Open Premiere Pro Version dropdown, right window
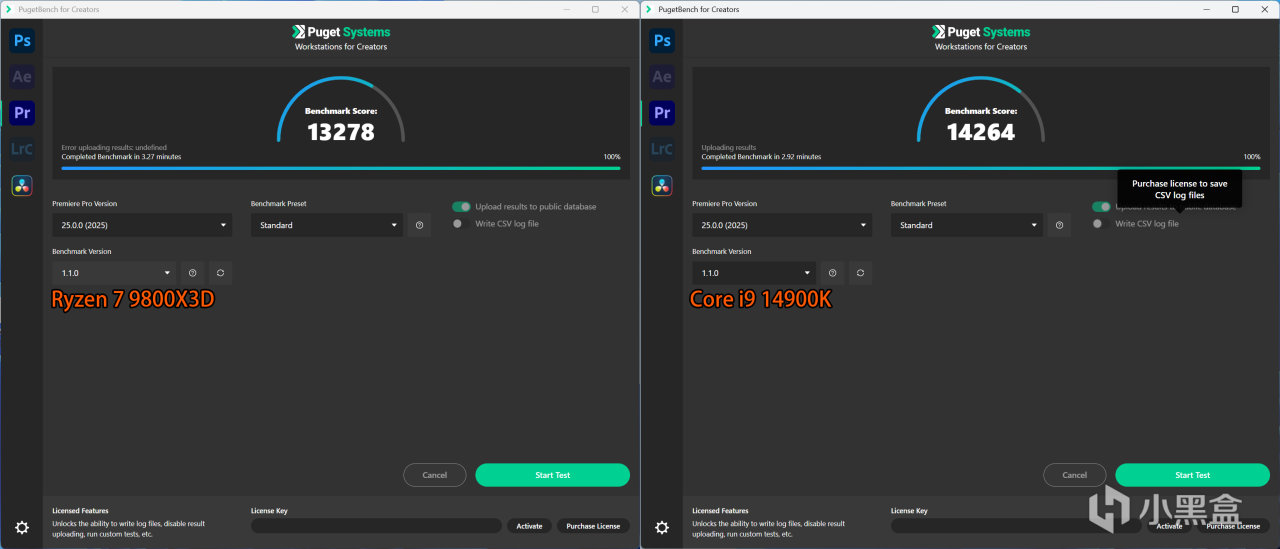This screenshot has height=549, width=1280. tap(782, 225)
